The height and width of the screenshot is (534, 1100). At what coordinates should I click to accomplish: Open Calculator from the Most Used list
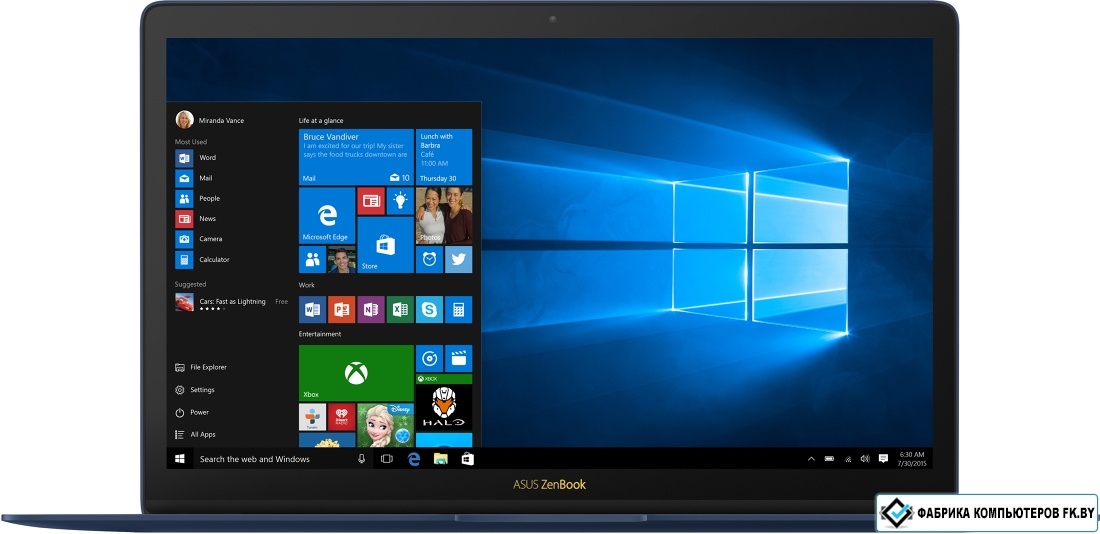pos(203,260)
